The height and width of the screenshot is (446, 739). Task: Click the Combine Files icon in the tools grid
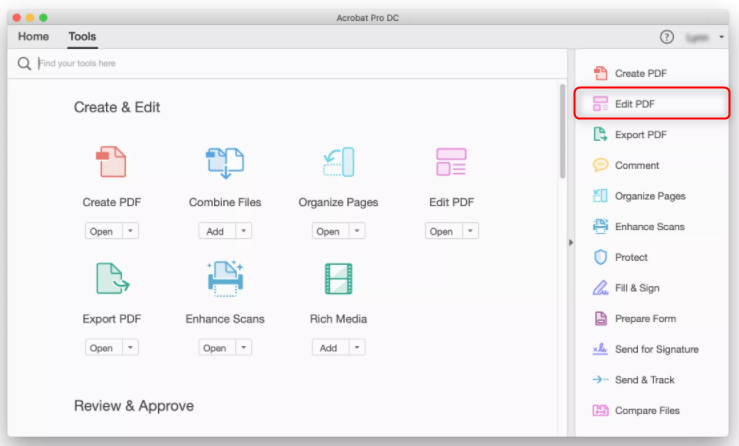coord(225,162)
